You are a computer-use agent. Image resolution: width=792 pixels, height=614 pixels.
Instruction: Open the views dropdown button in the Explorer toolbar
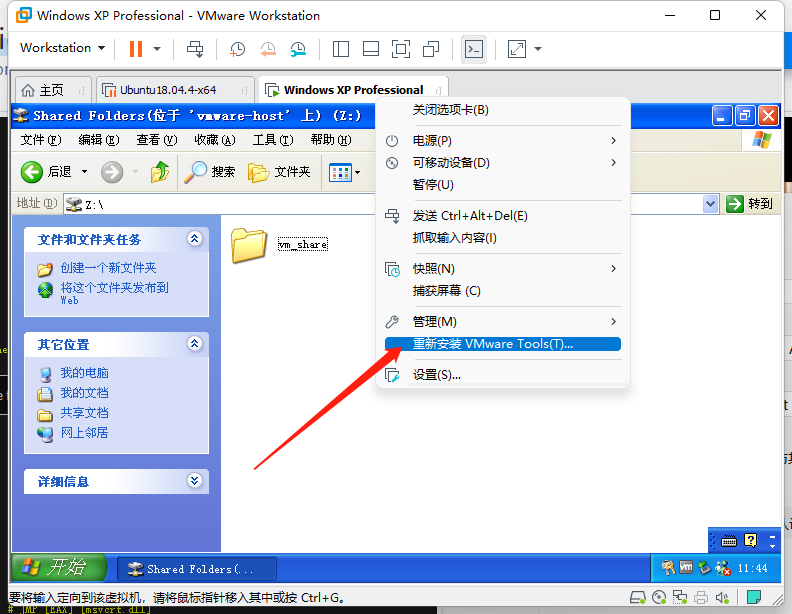tap(344, 173)
